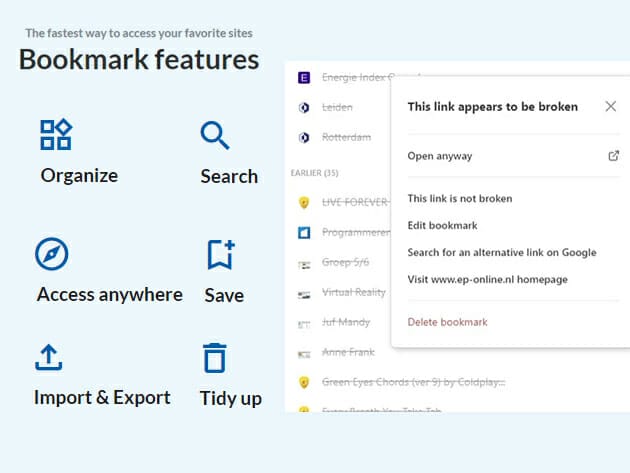Click the Tidy up trash icon
The image size is (630, 473).
(x=215, y=357)
